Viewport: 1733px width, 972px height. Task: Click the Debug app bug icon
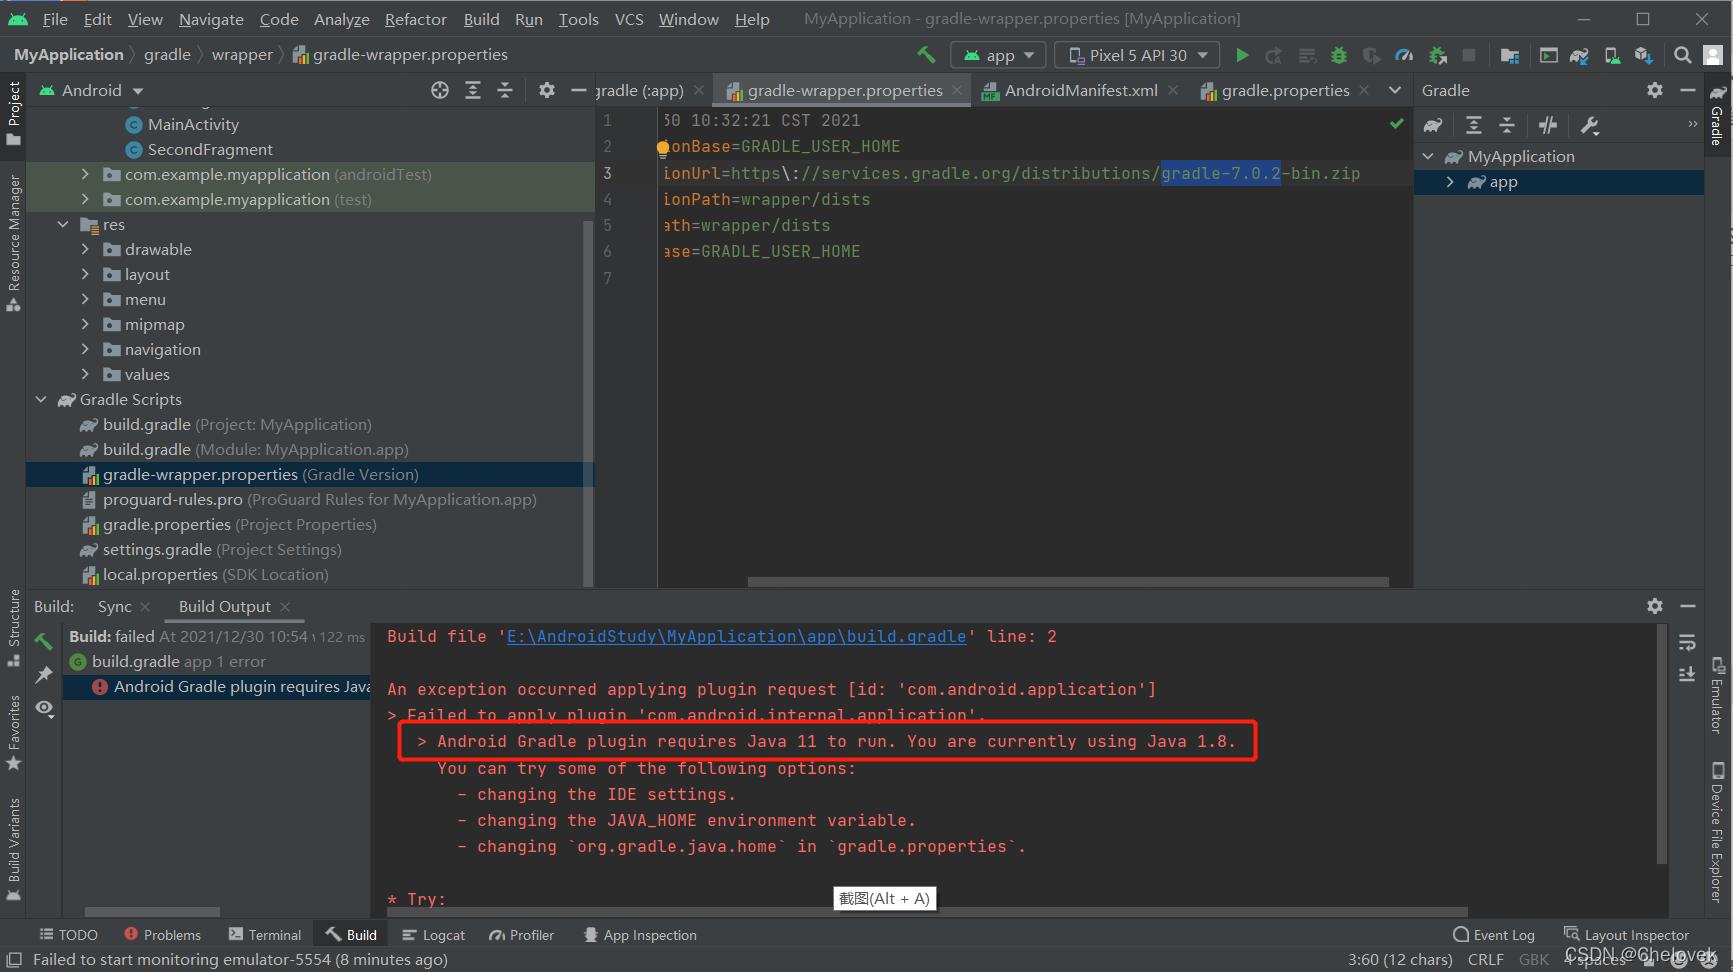click(1339, 55)
